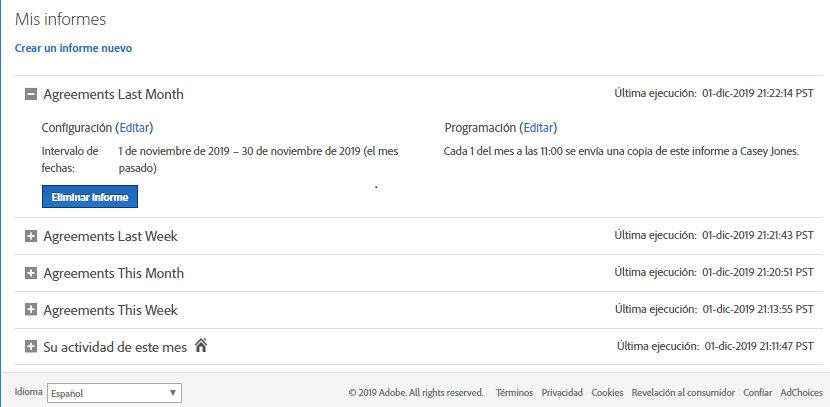Click Crear un informe nuevo link
Viewport: 830px width, 407px height.
[x=73, y=48]
